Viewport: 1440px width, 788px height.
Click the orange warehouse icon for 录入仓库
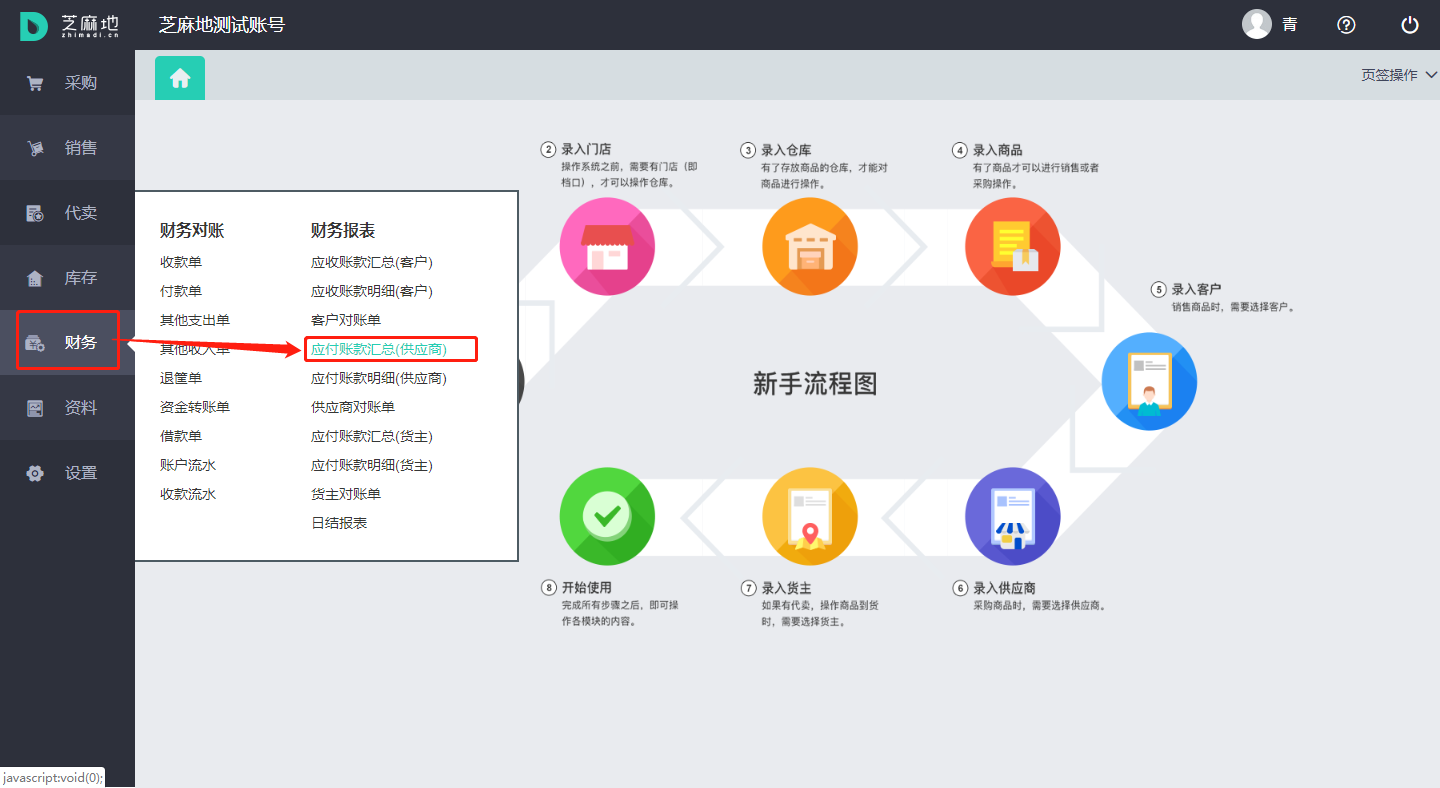[810, 247]
